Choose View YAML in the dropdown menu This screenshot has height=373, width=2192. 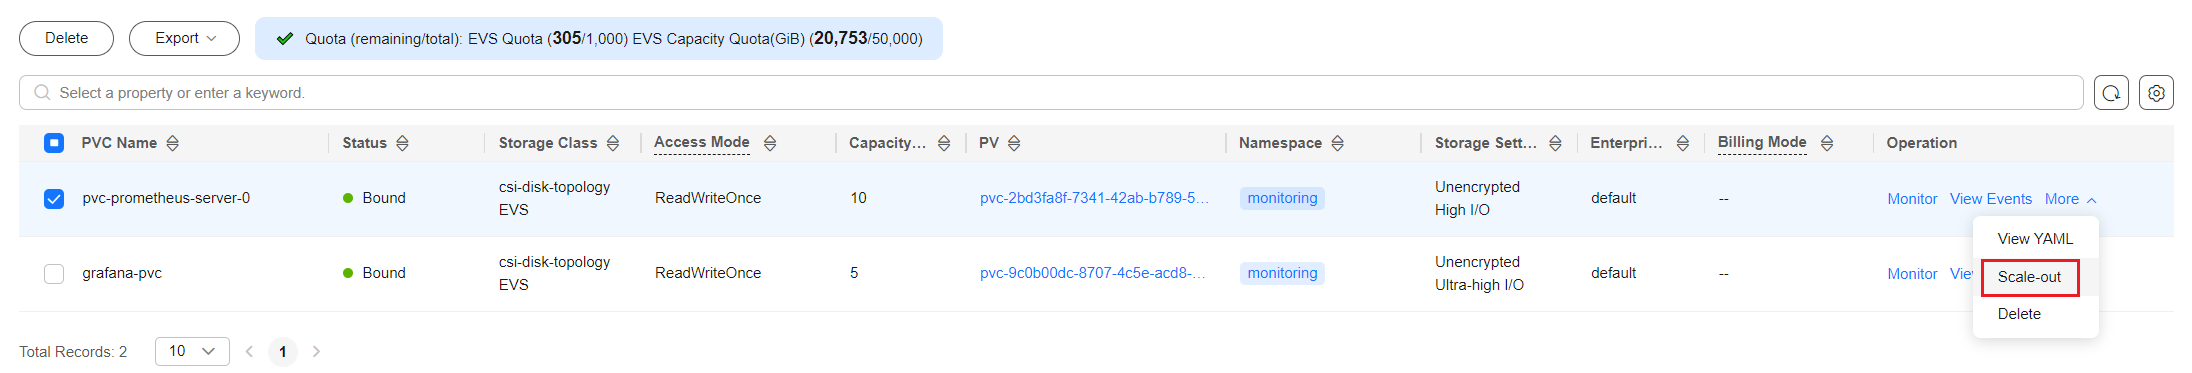pos(2035,239)
